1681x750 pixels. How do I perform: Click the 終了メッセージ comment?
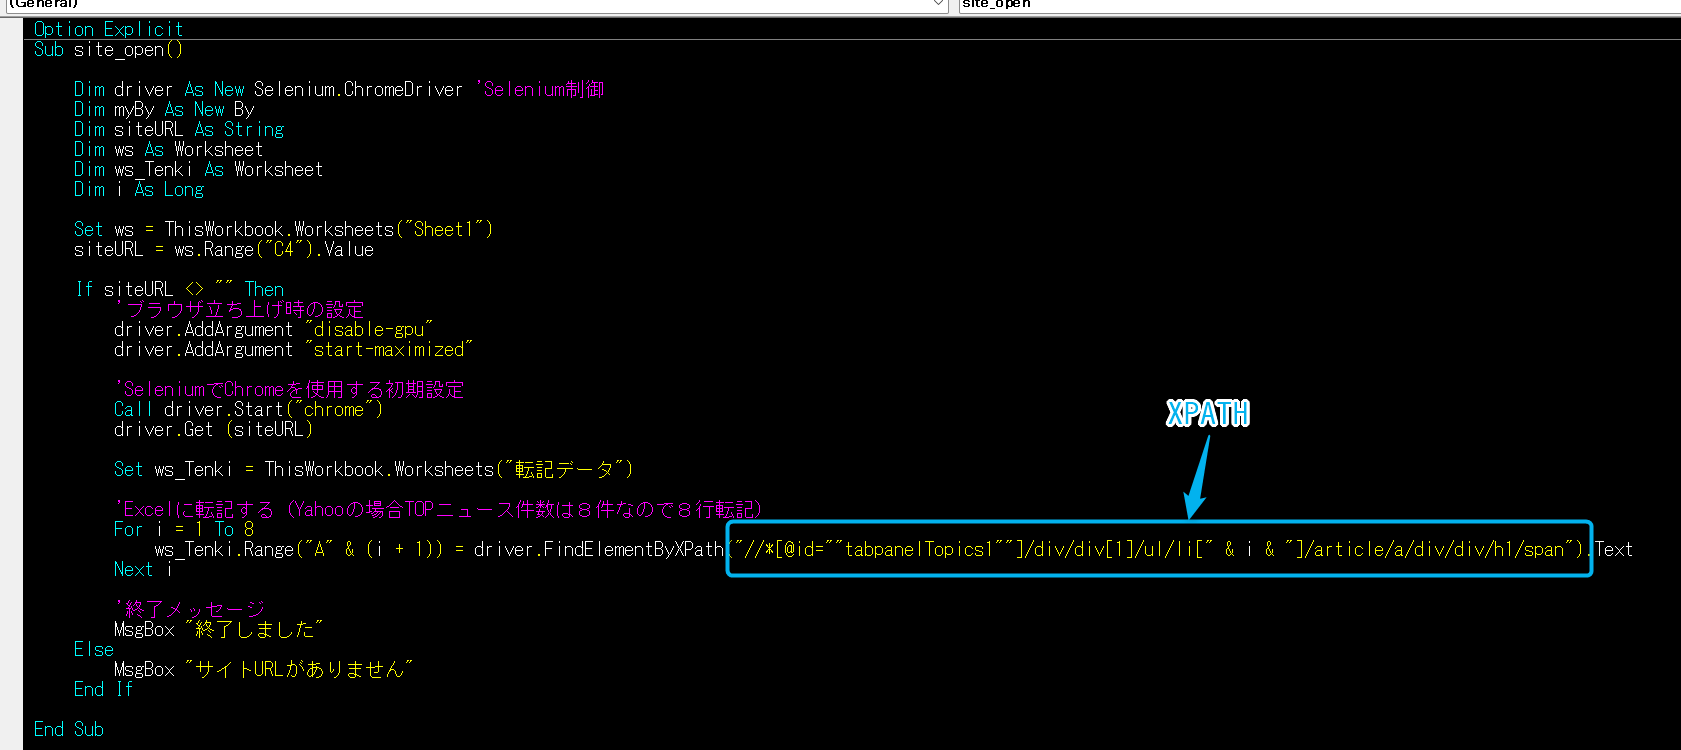pyautogui.click(x=189, y=609)
